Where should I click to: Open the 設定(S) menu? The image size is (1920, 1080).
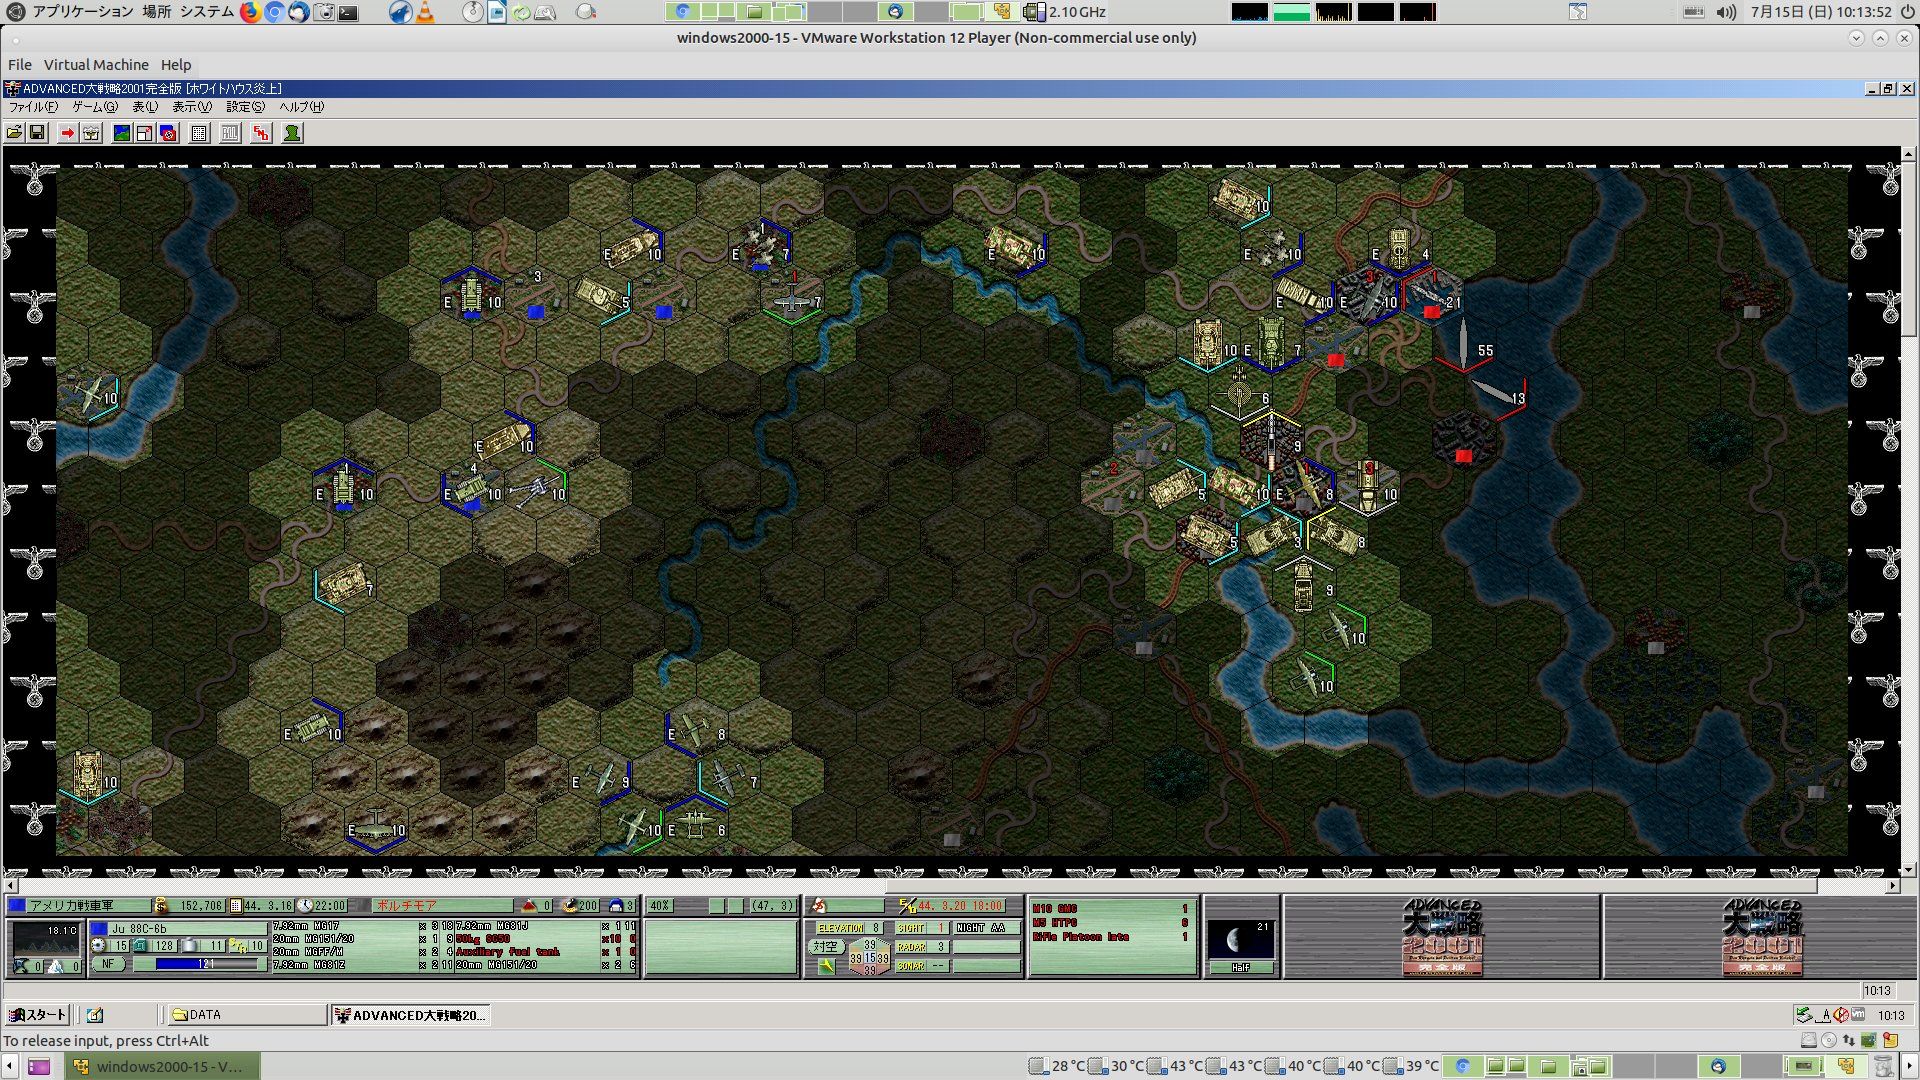click(x=245, y=107)
